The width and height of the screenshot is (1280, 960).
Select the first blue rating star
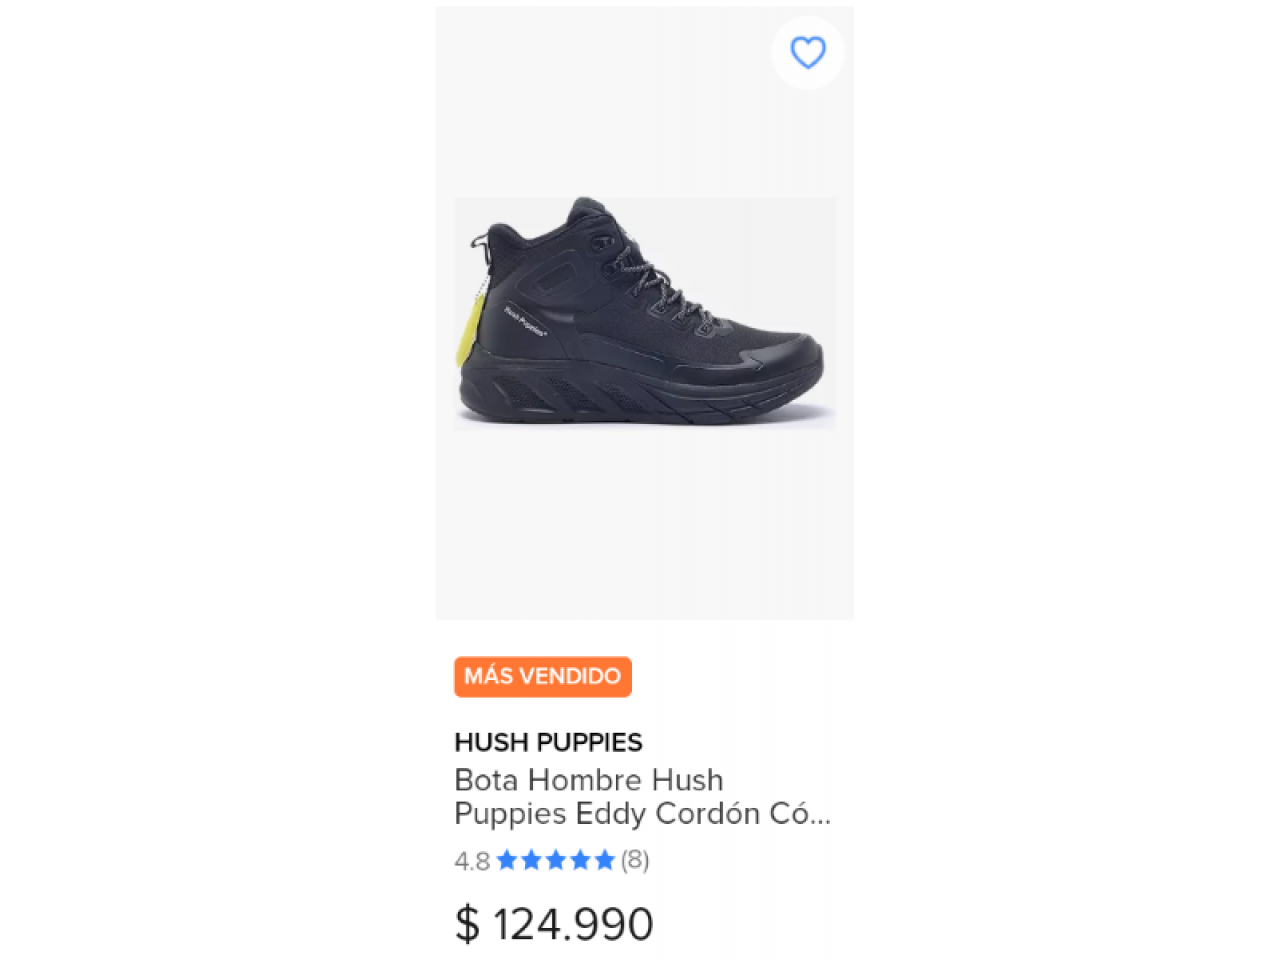click(507, 860)
